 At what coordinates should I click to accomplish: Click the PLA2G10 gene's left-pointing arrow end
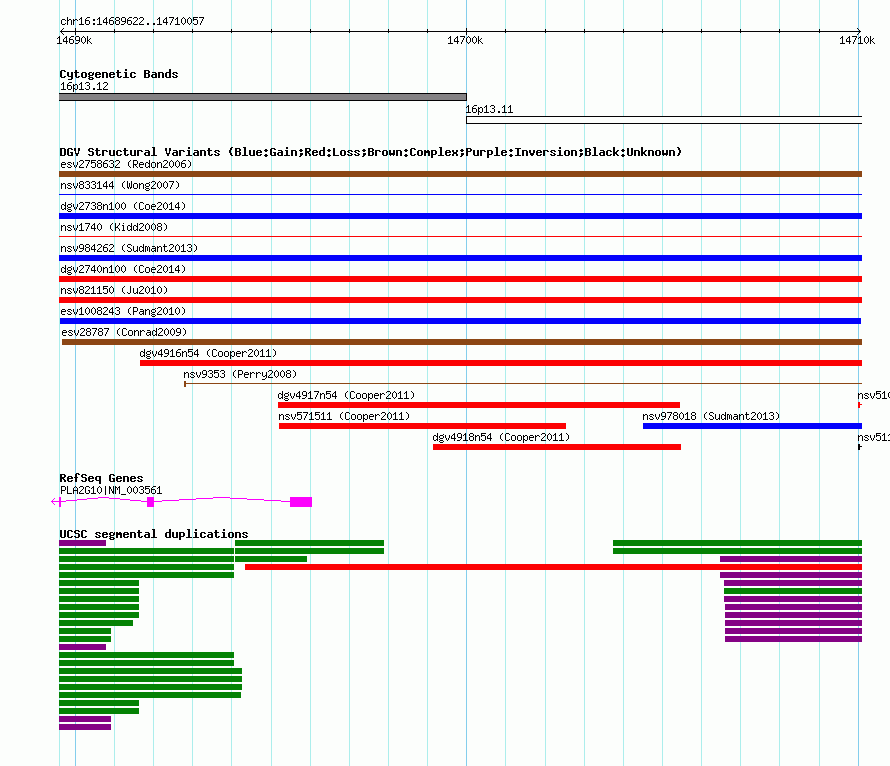(x=56, y=502)
